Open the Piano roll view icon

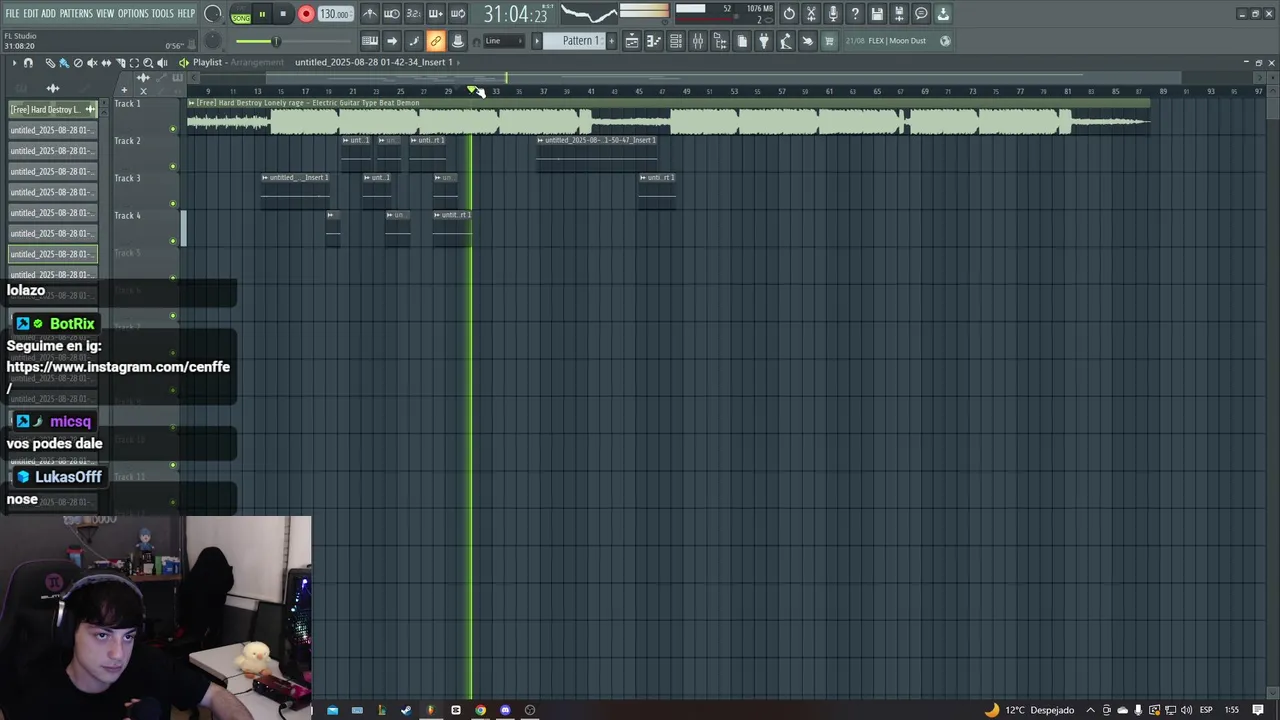654,41
